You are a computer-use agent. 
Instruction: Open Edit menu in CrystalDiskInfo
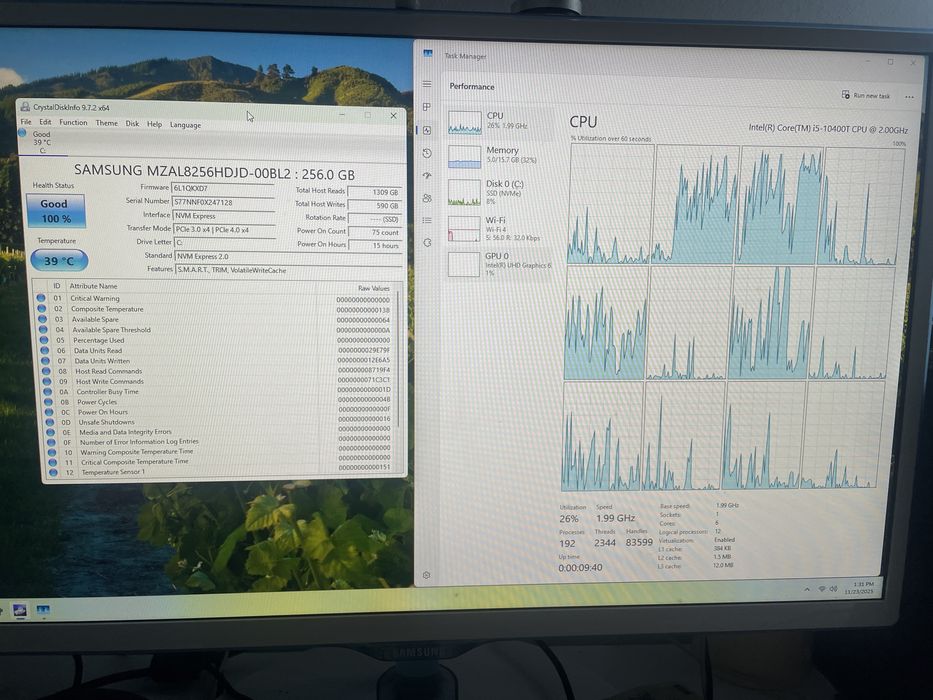pyautogui.click(x=45, y=121)
